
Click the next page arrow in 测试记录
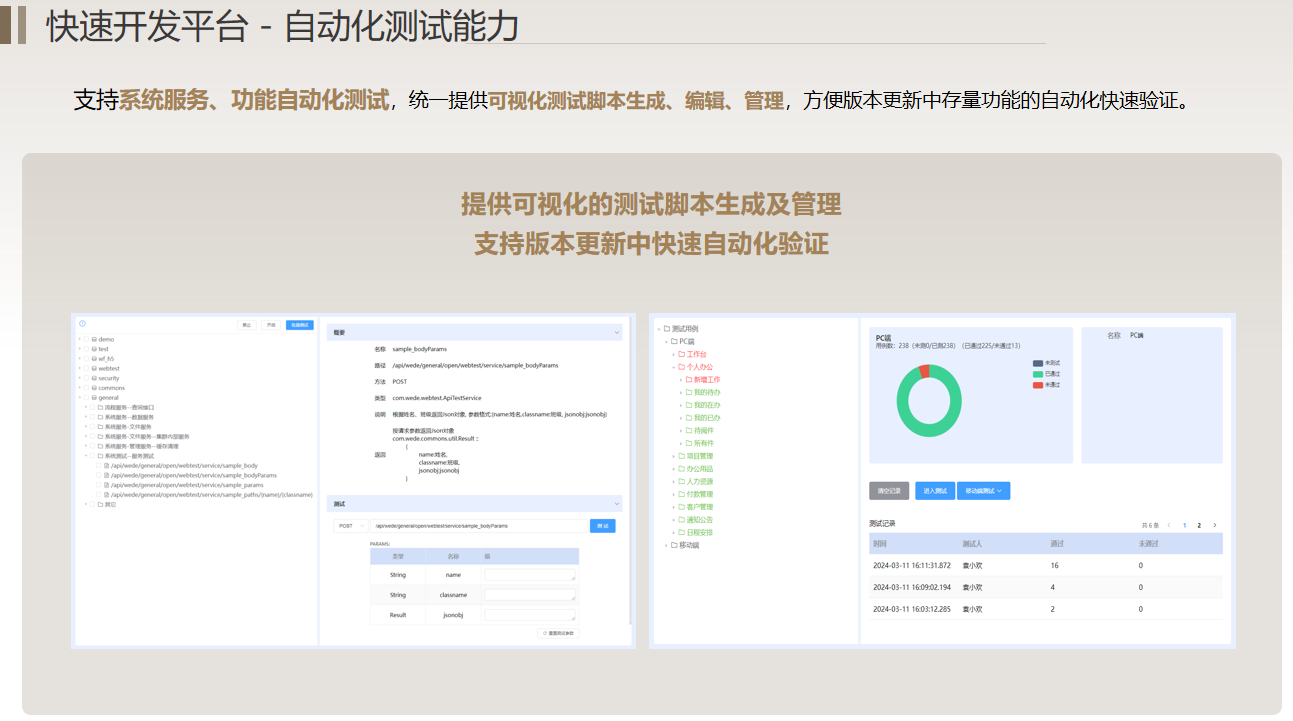1215,525
